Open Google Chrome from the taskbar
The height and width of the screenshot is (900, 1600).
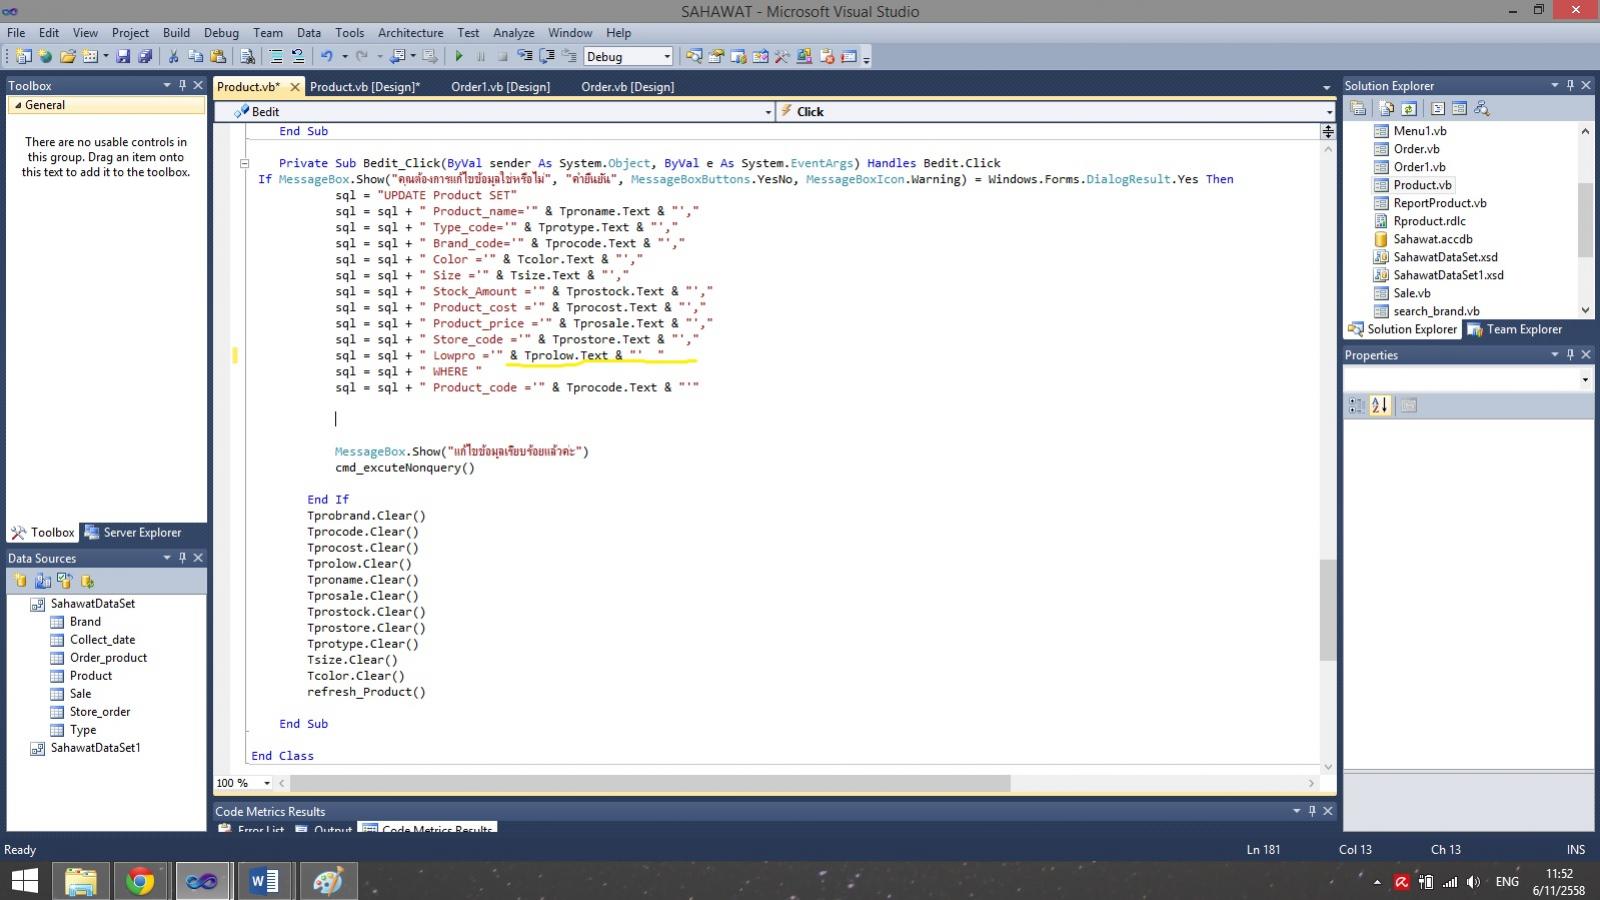click(x=141, y=881)
